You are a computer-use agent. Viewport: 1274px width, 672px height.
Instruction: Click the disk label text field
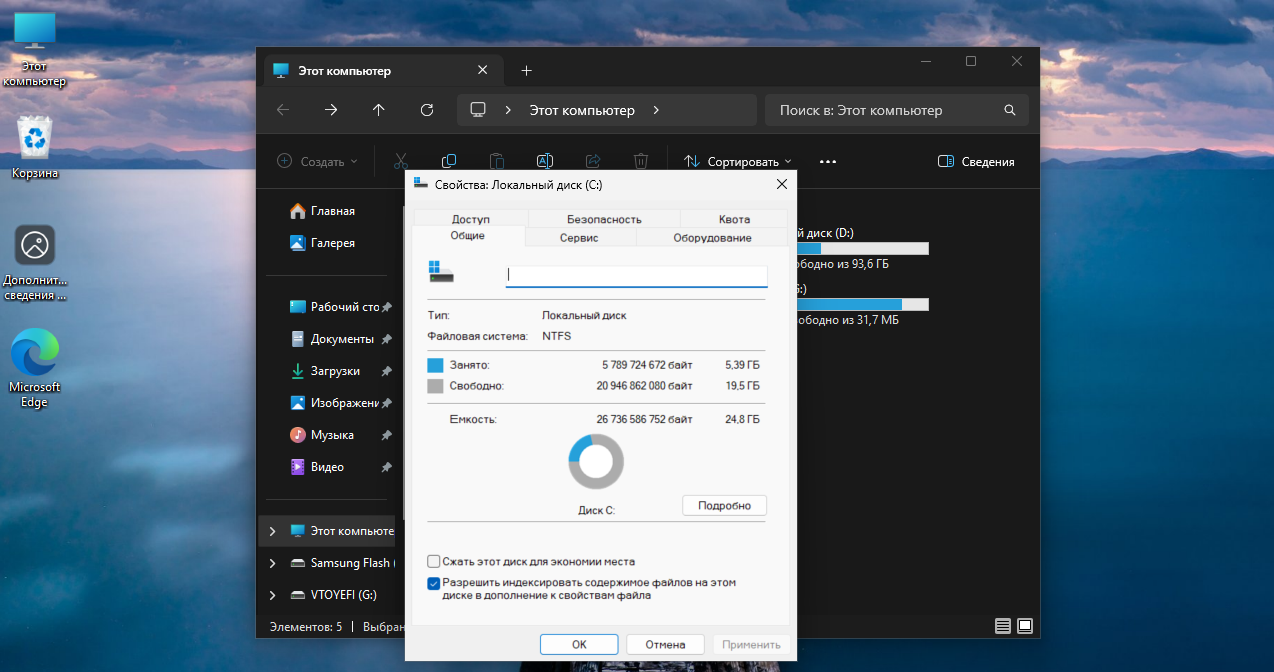click(x=636, y=275)
